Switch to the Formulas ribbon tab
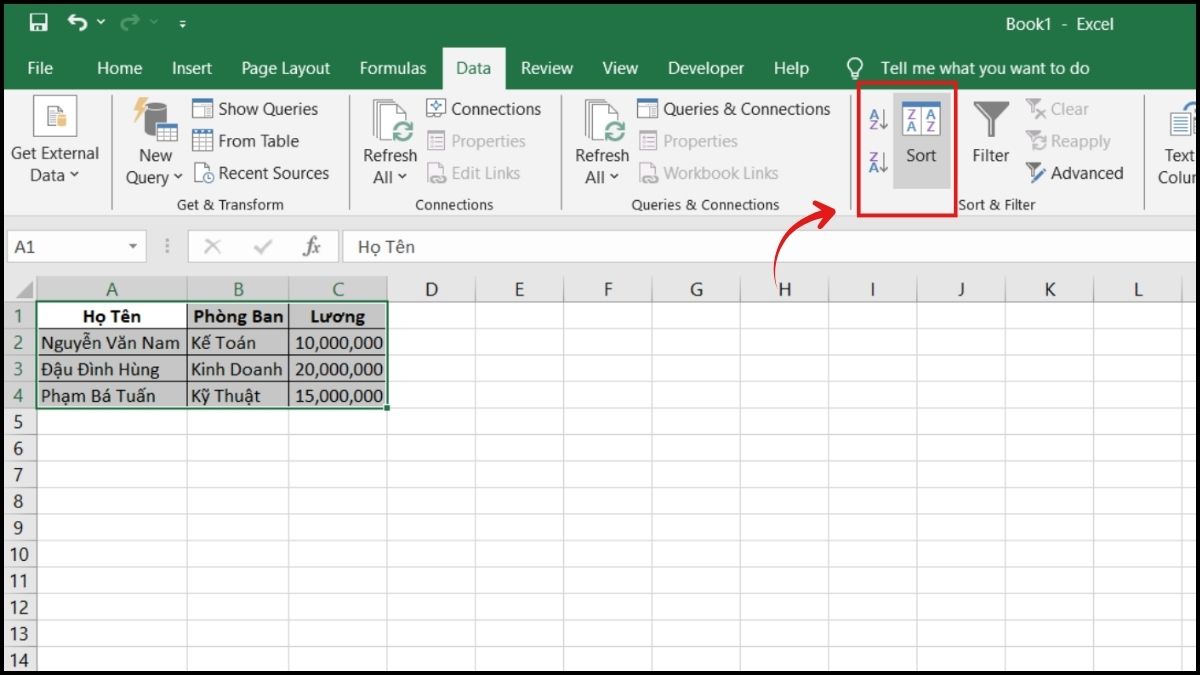 (x=392, y=68)
